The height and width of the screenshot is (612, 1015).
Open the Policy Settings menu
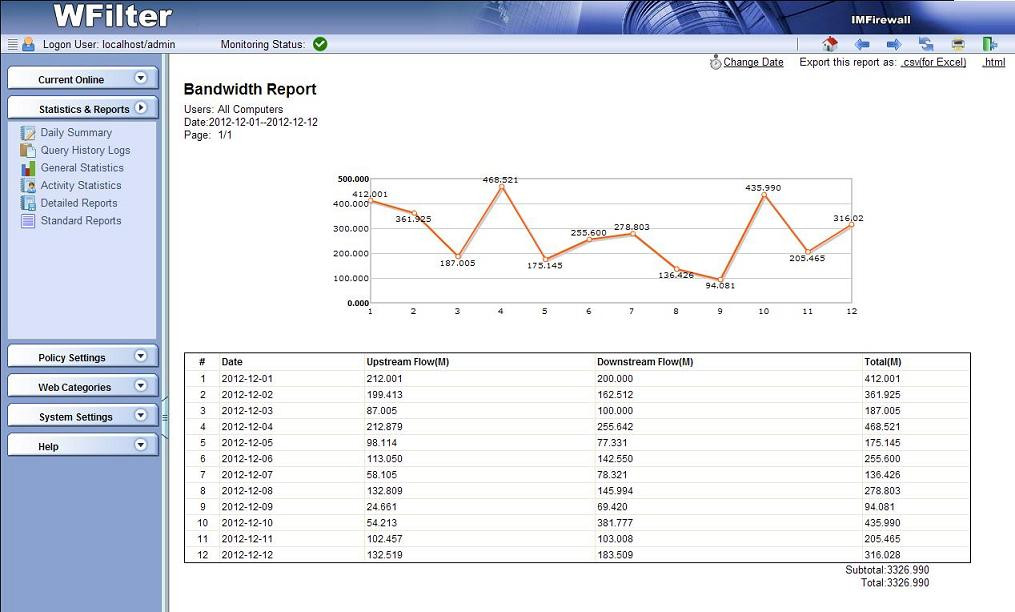point(82,356)
